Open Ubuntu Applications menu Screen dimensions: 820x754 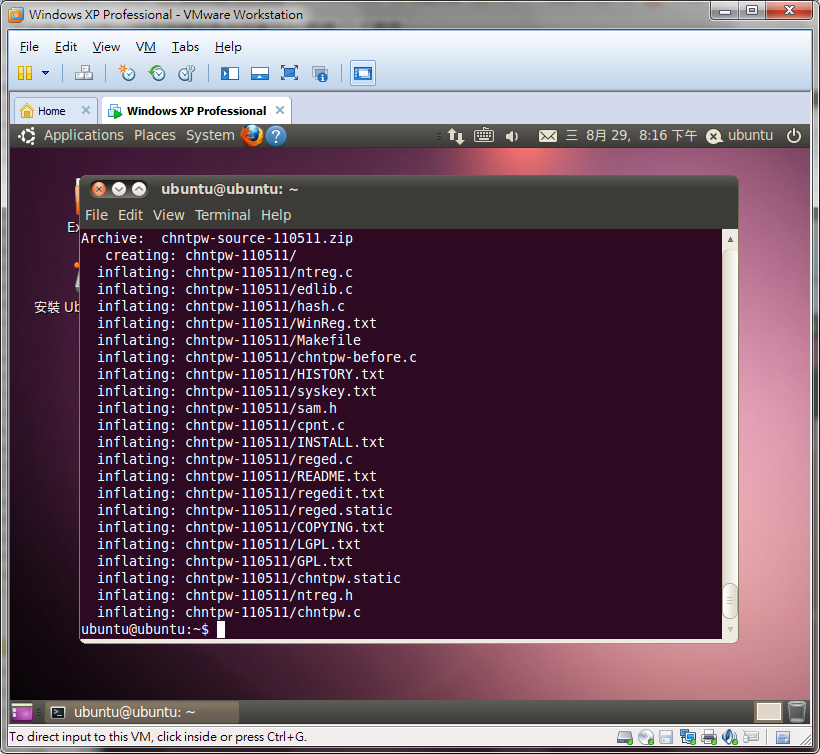pyautogui.click(x=84, y=135)
